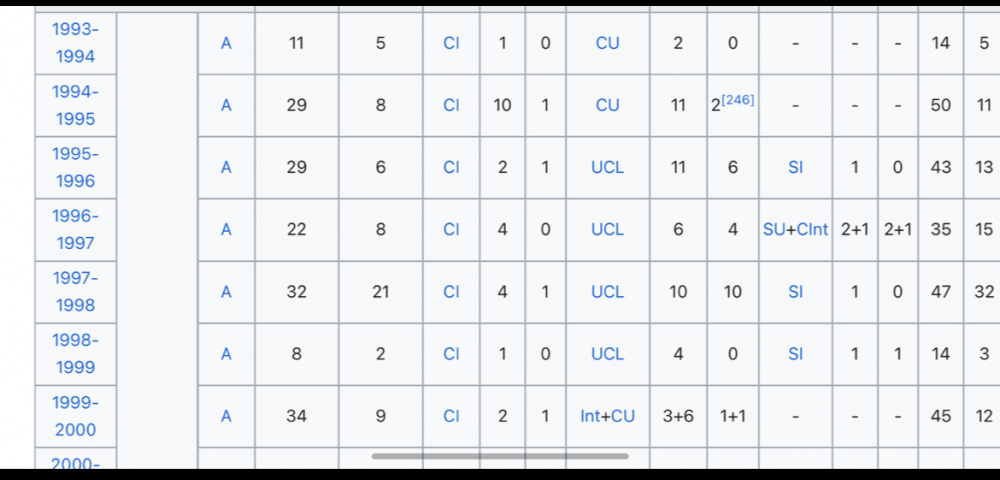The width and height of the screenshot is (1000, 480).
Task: Click the UCL link in 1995-1996 row
Action: [x=607, y=167]
